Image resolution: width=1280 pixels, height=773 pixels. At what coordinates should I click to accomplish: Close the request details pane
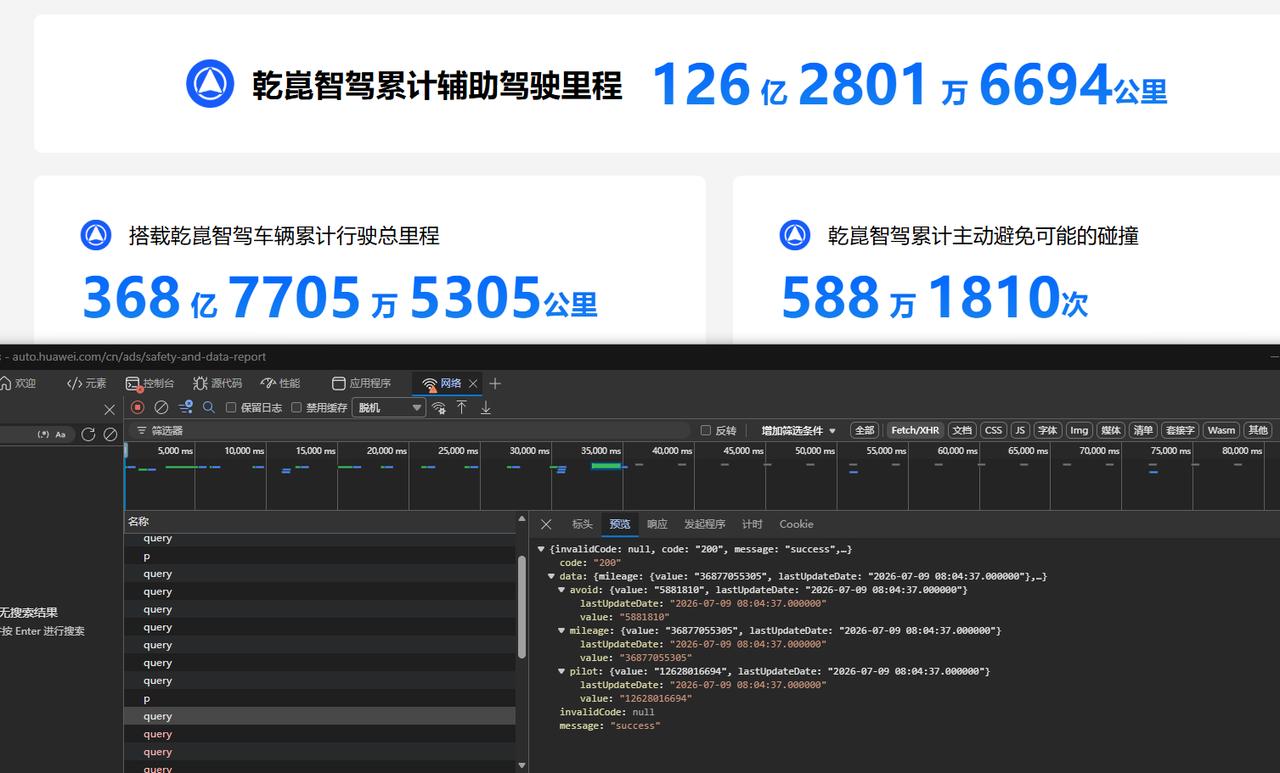pos(546,524)
